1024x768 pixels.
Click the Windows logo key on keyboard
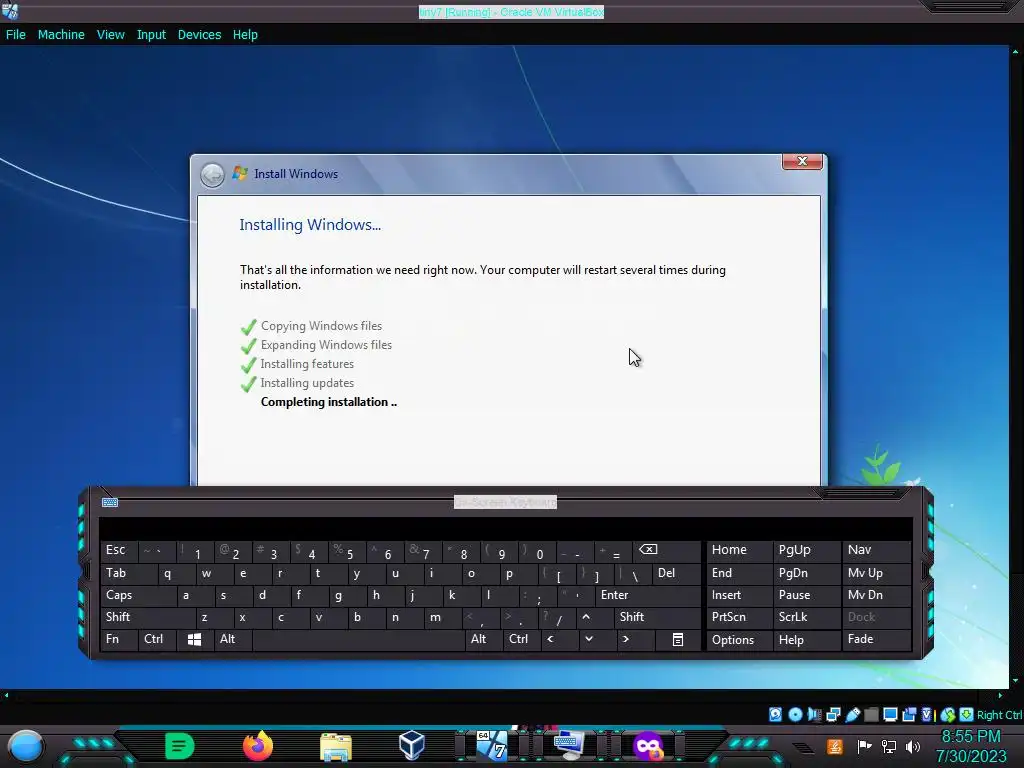[195, 640]
